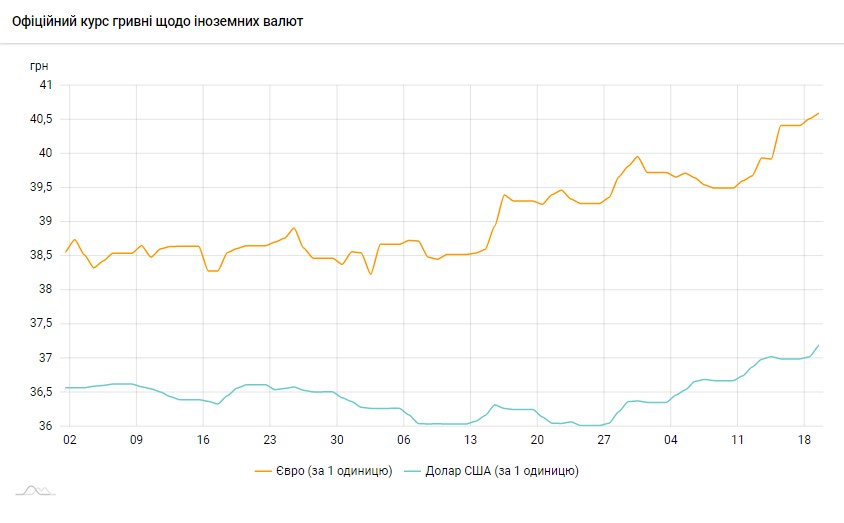Click the грн unit label above the axis

pyautogui.click(x=39, y=64)
